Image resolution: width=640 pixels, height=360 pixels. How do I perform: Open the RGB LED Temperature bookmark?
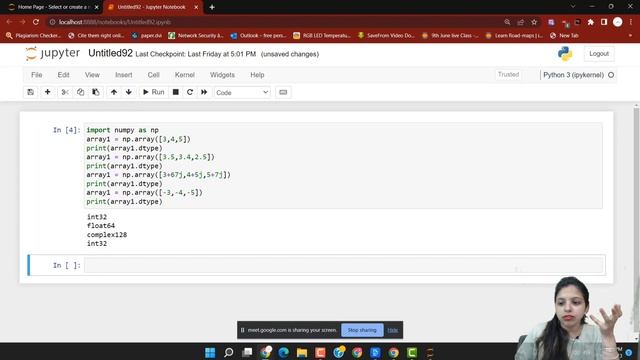tap(322, 36)
